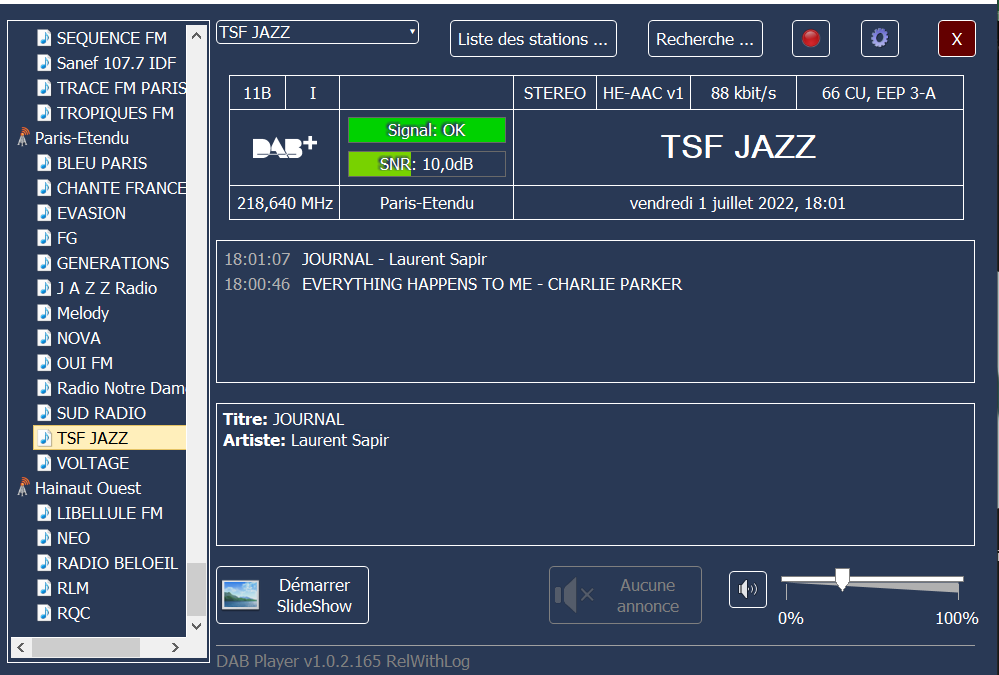Open settings via the gear icon

tap(879, 39)
